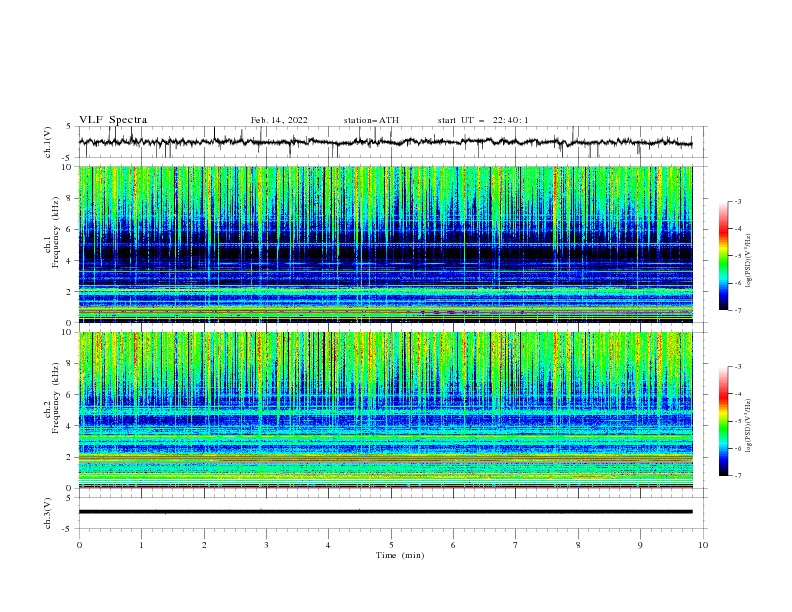Click the "-7" tick on ch.2 colorbar
Screen dimensions: 792x612
738,476
